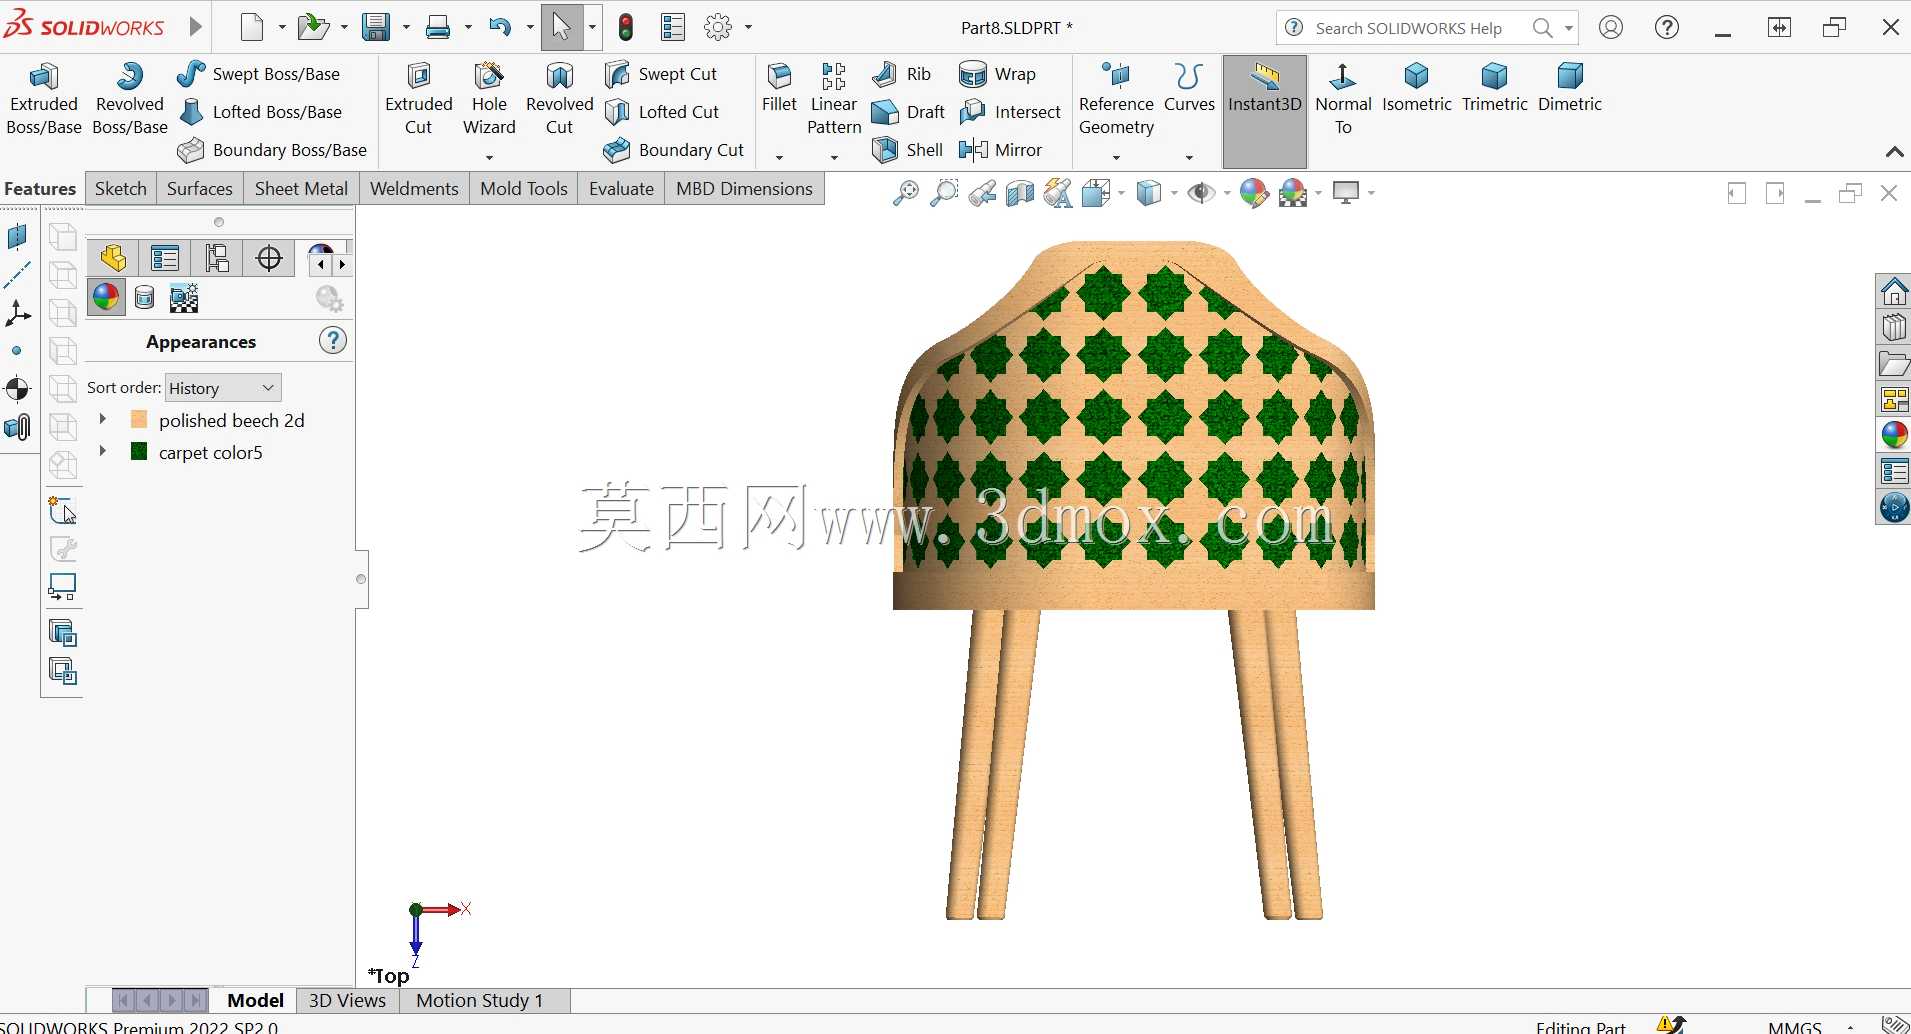The width and height of the screenshot is (1911, 1034).
Task: Select the Intersect tool
Action: click(x=1010, y=112)
